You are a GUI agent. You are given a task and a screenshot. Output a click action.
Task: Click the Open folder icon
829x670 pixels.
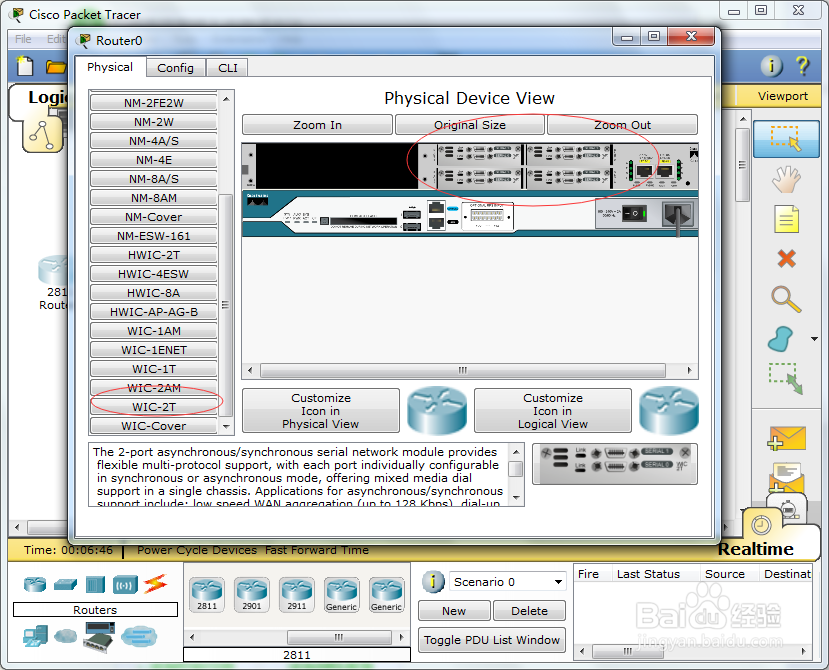[x=56, y=67]
